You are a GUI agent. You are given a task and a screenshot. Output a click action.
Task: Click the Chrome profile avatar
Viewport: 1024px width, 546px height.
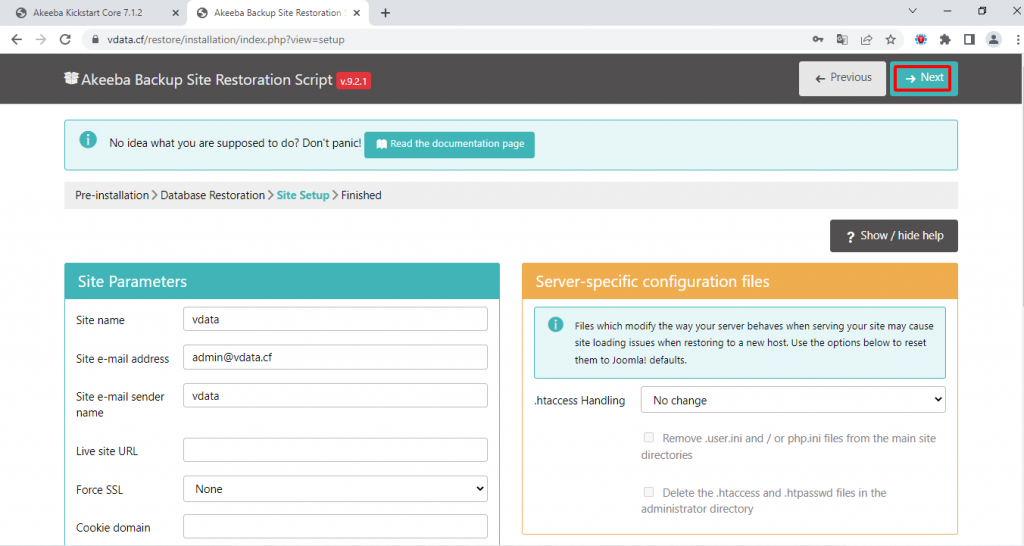993,40
